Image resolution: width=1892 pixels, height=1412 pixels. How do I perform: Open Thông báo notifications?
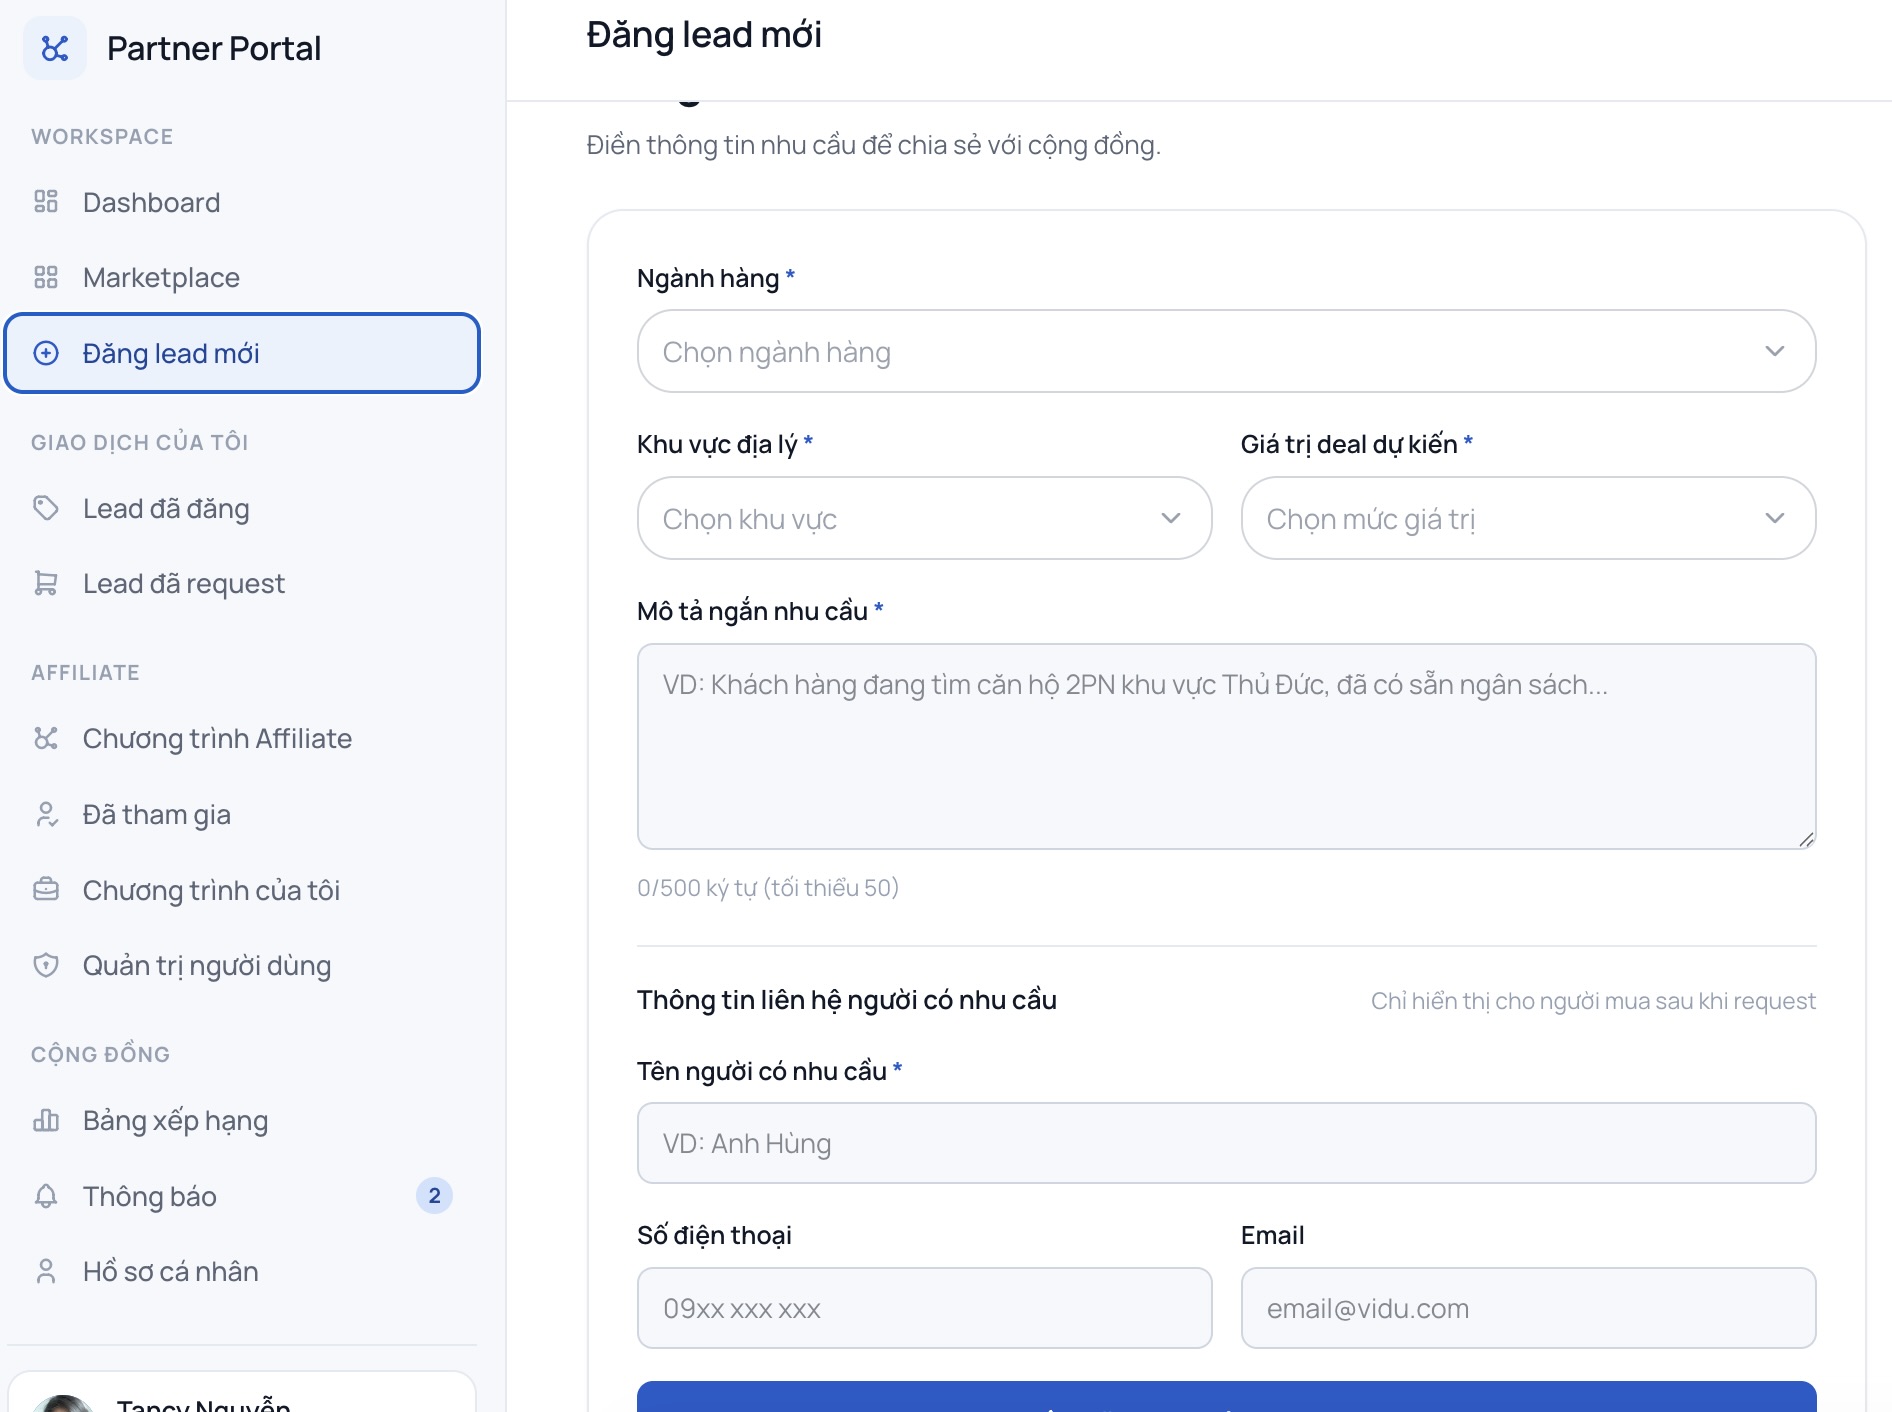[x=242, y=1196]
